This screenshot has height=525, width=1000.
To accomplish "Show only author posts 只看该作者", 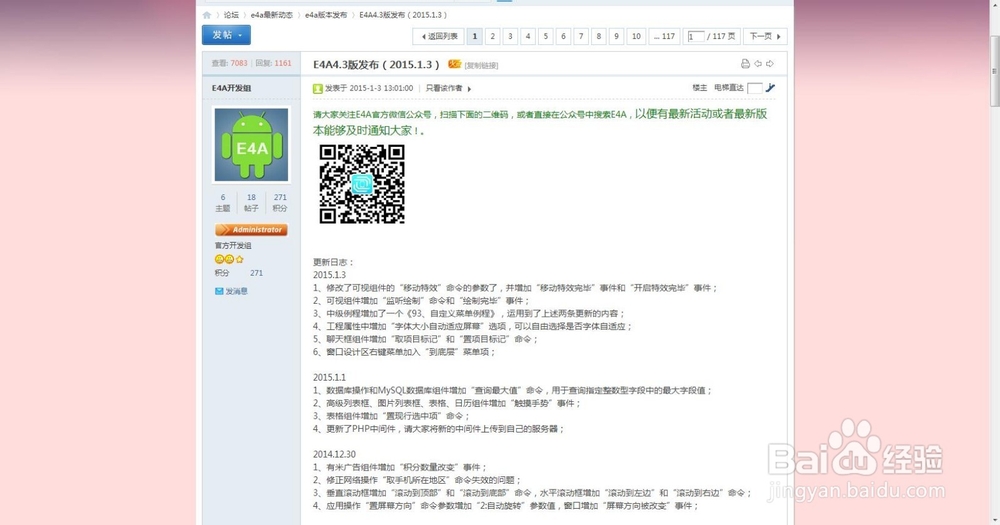I will 444,88.
